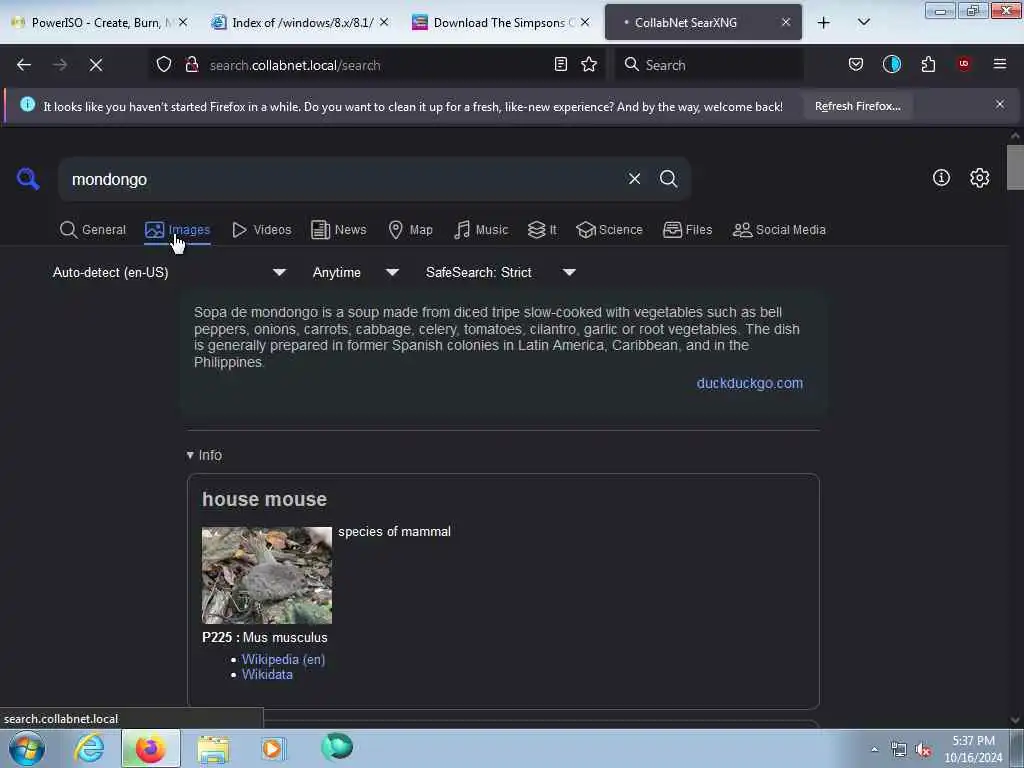1024x768 pixels.
Task: Switch to Index of /windows/8.x/8.1/ tab
Action: [x=300, y=22]
